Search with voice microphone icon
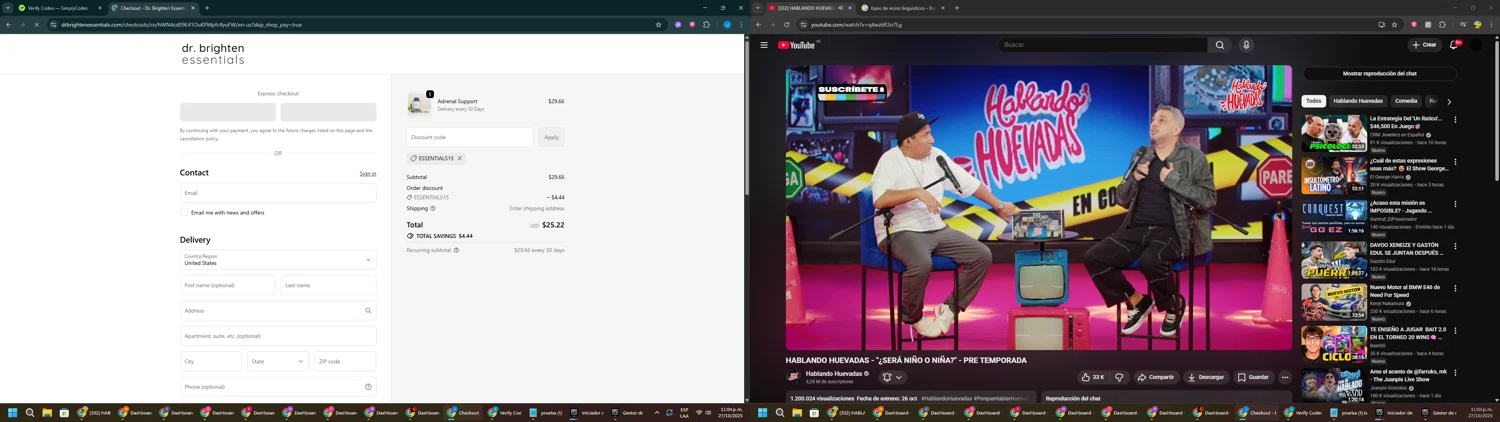1500x422 pixels. coord(1246,45)
